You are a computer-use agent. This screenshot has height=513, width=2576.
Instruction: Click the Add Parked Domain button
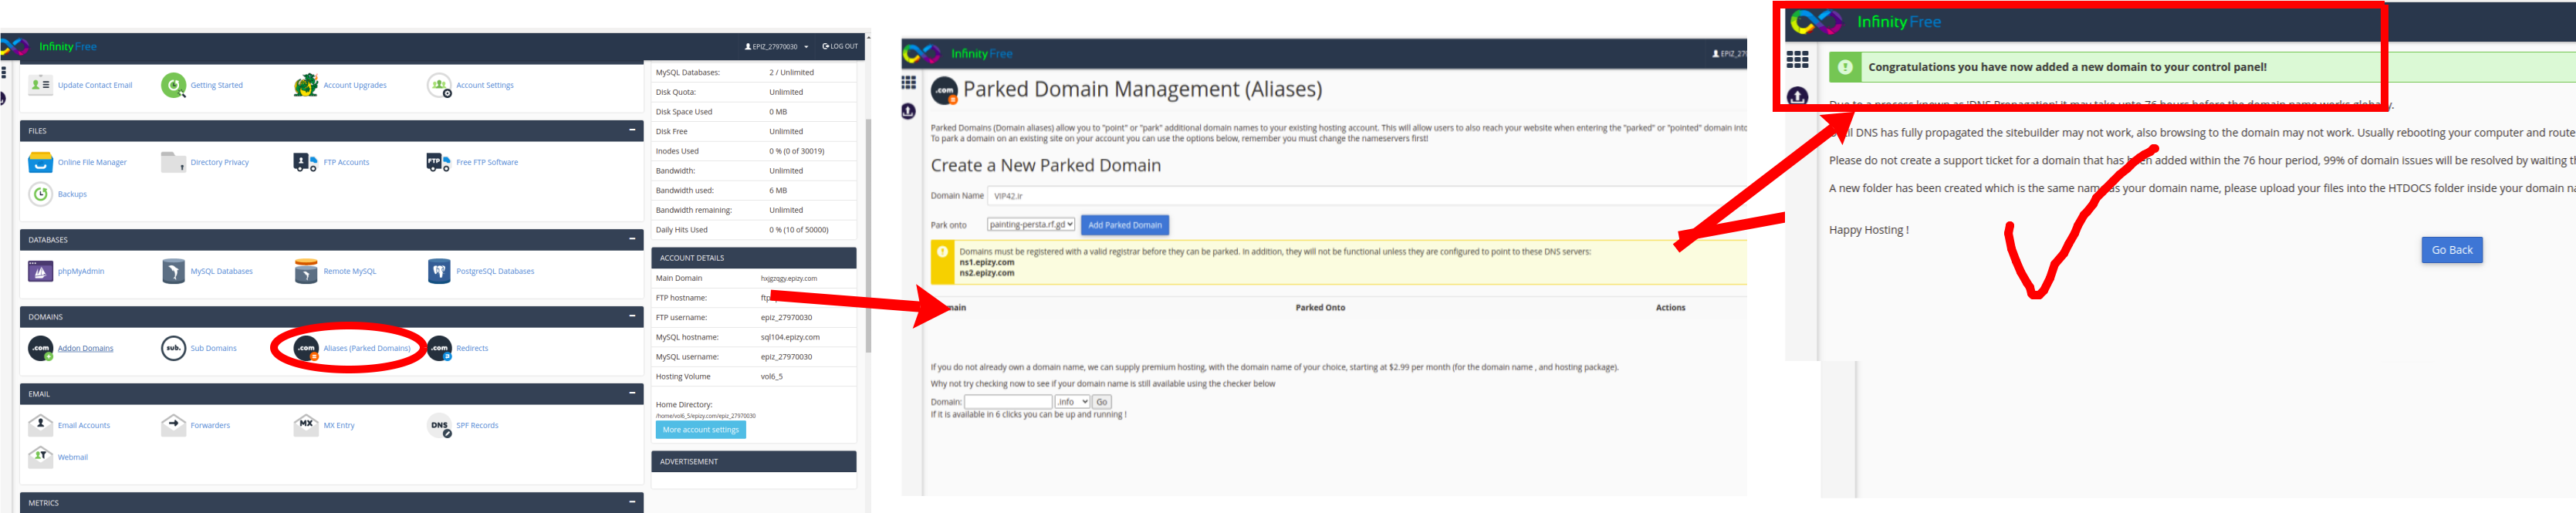1125,225
